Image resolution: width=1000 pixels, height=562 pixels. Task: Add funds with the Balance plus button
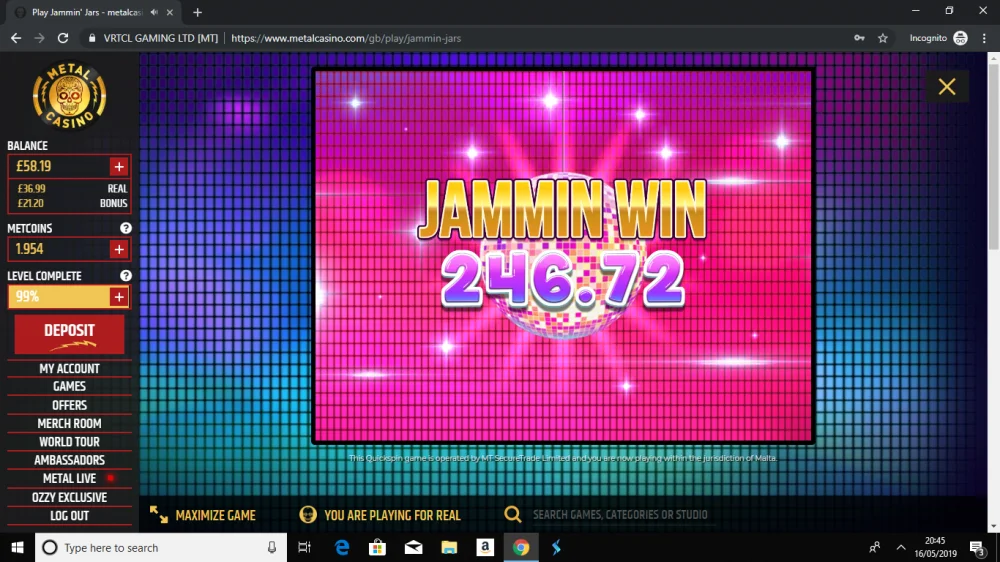pyautogui.click(x=119, y=166)
